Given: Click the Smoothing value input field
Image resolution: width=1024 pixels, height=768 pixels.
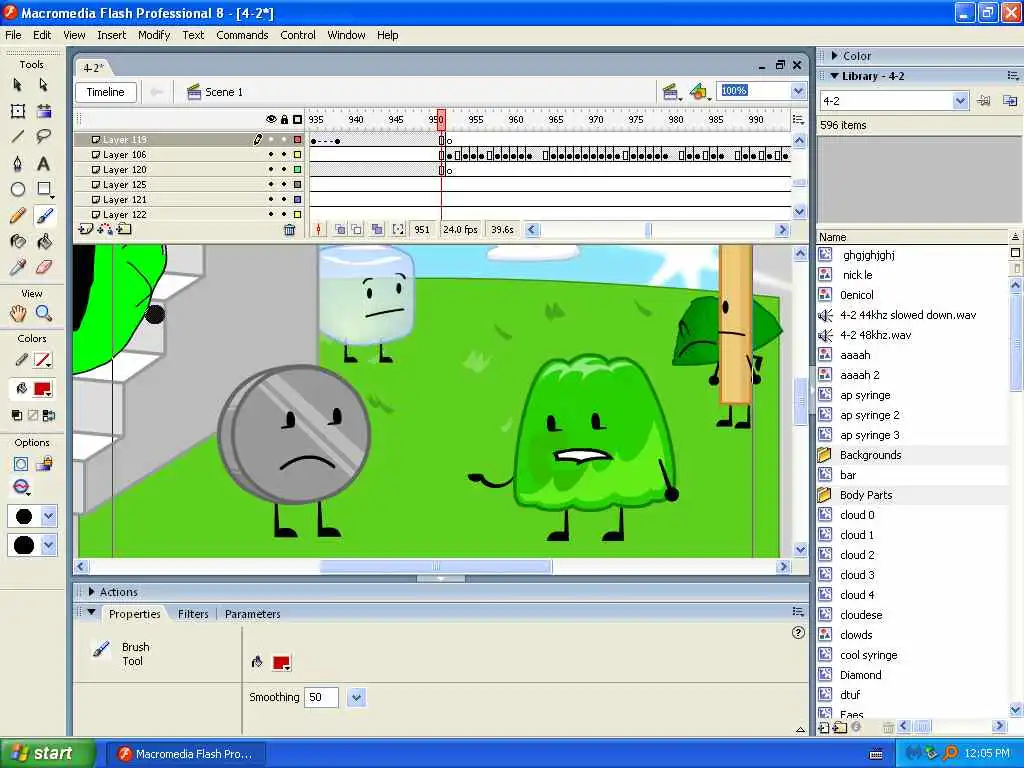Looking at the screenshot, I should pos(321,697).
